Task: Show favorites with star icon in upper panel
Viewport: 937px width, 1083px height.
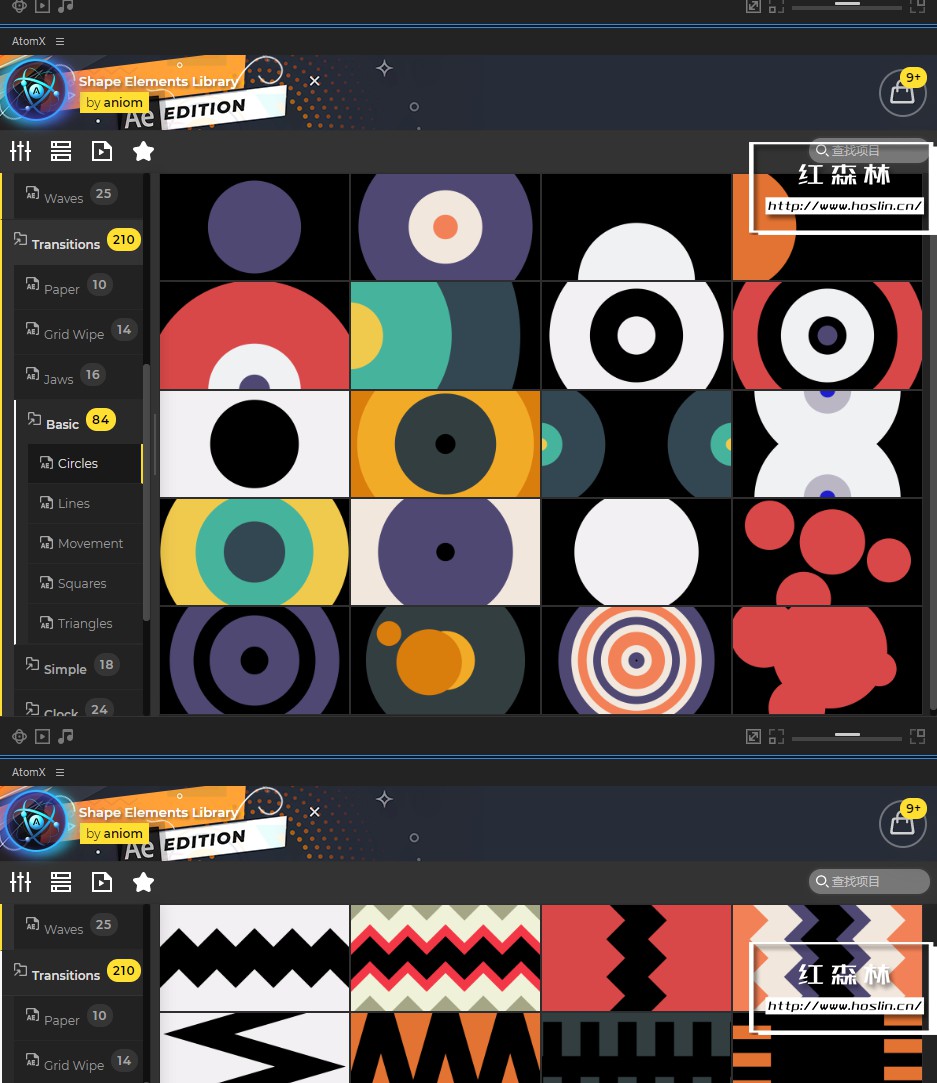Action: tap(143, 151)
